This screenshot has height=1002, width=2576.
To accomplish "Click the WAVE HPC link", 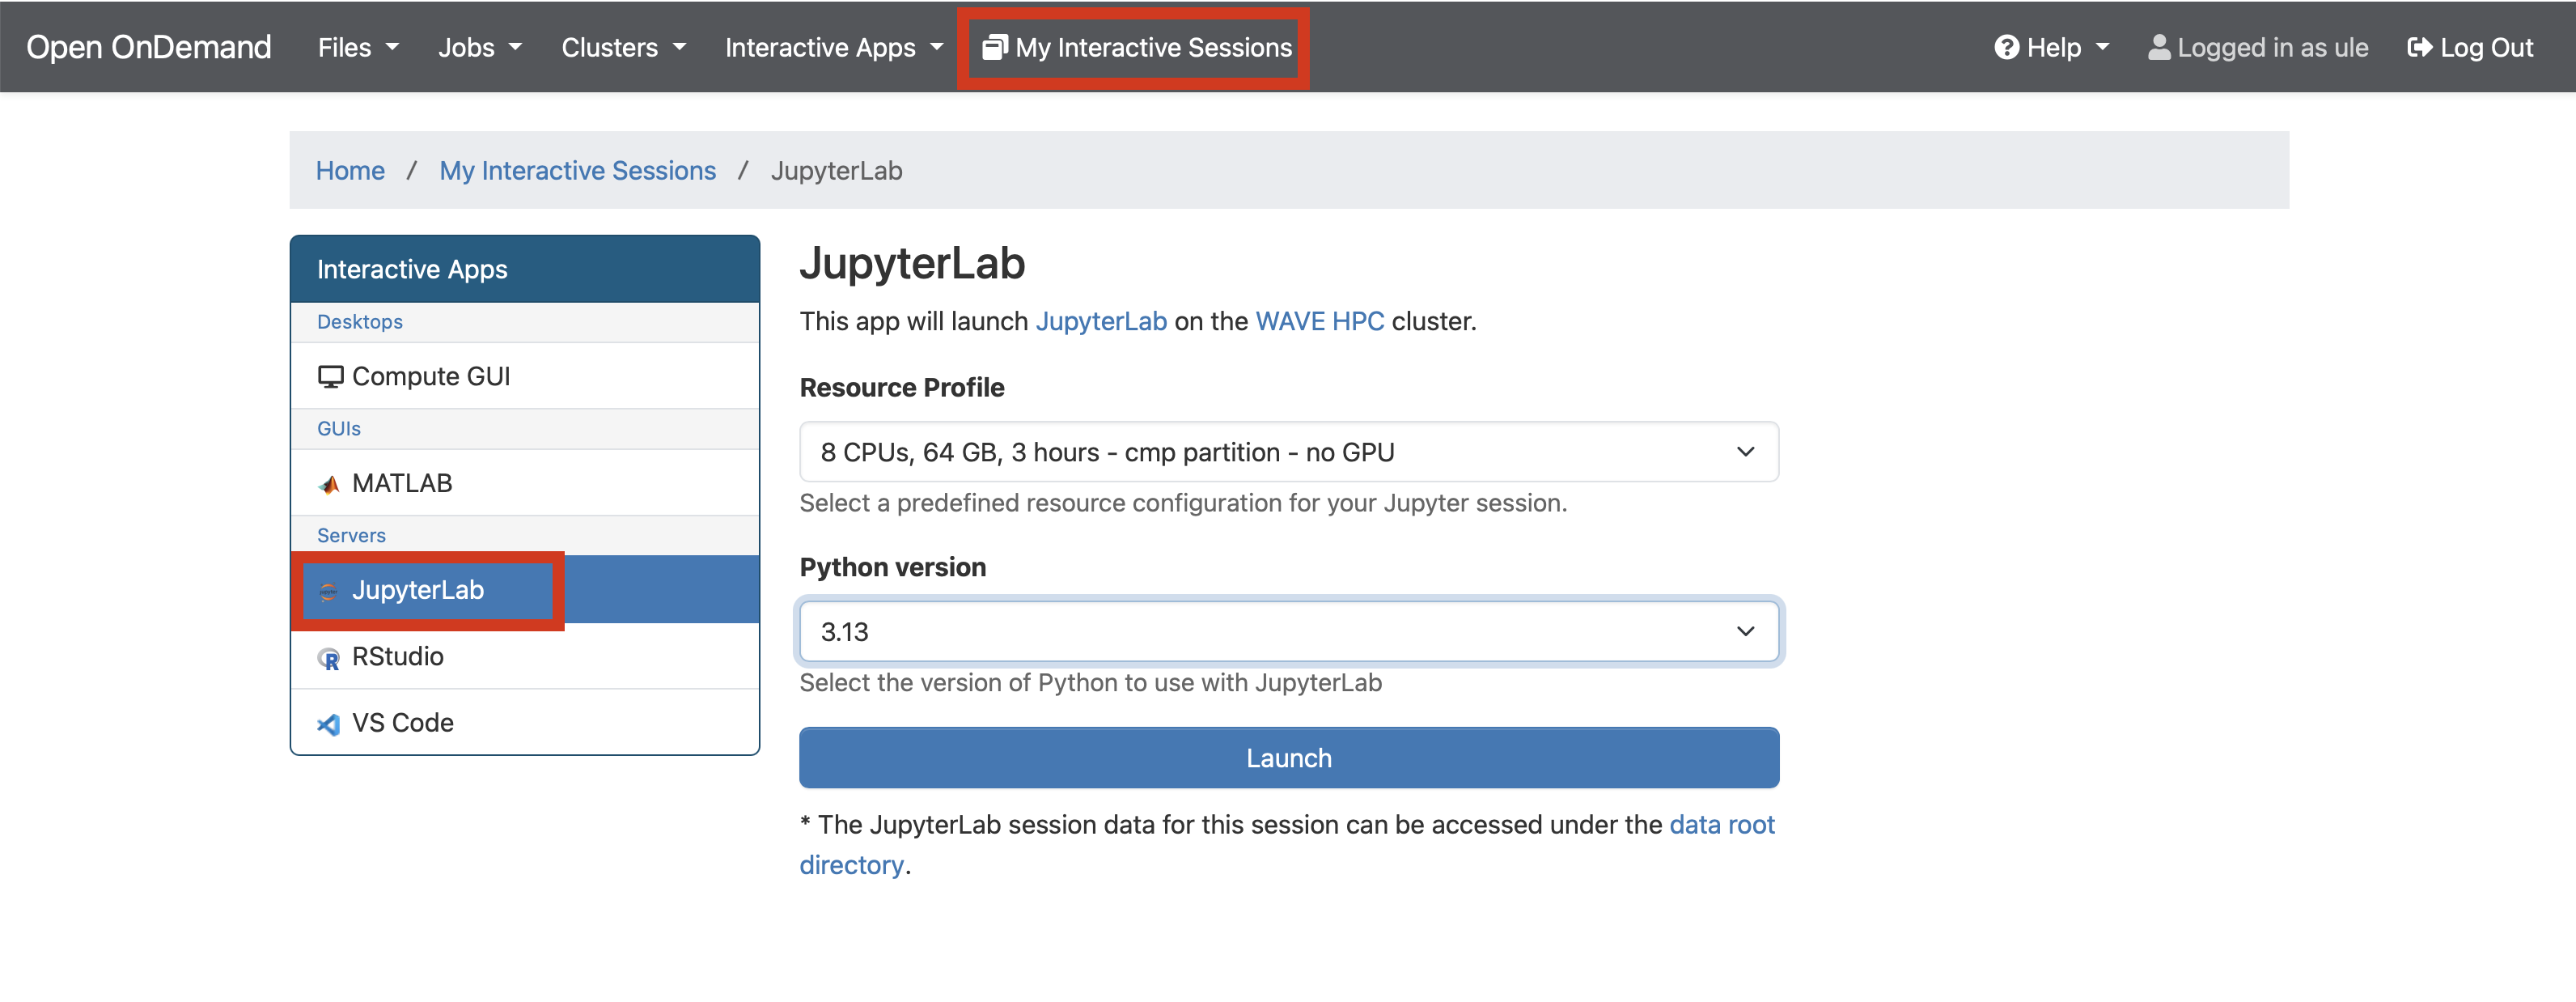I will pos(1319,321).
